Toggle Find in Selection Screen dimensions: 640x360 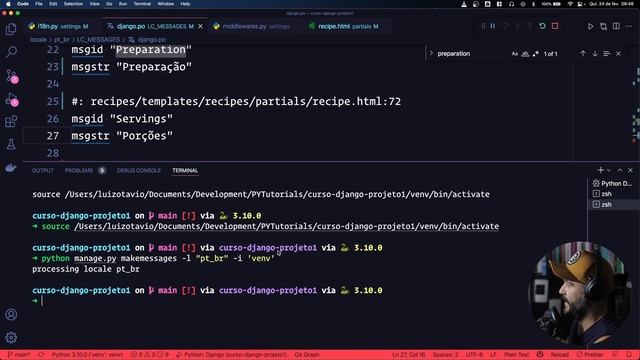[x=607, y=54]
